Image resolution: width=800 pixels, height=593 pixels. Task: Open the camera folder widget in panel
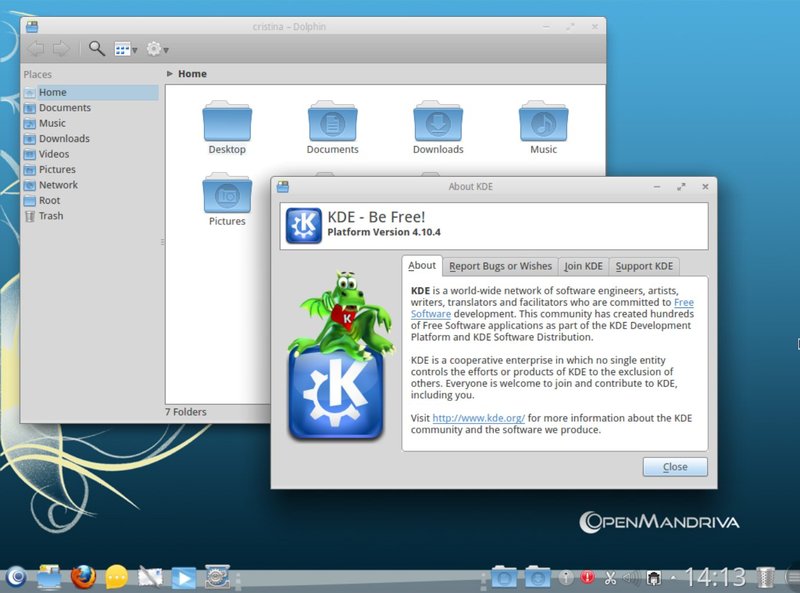click(x=504, y=577)
